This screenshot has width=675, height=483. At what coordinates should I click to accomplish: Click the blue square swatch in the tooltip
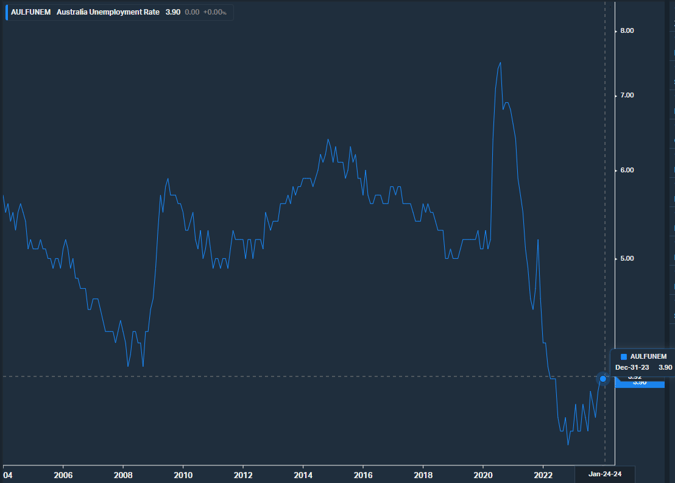pyautogui.click(x=624, y=356)
